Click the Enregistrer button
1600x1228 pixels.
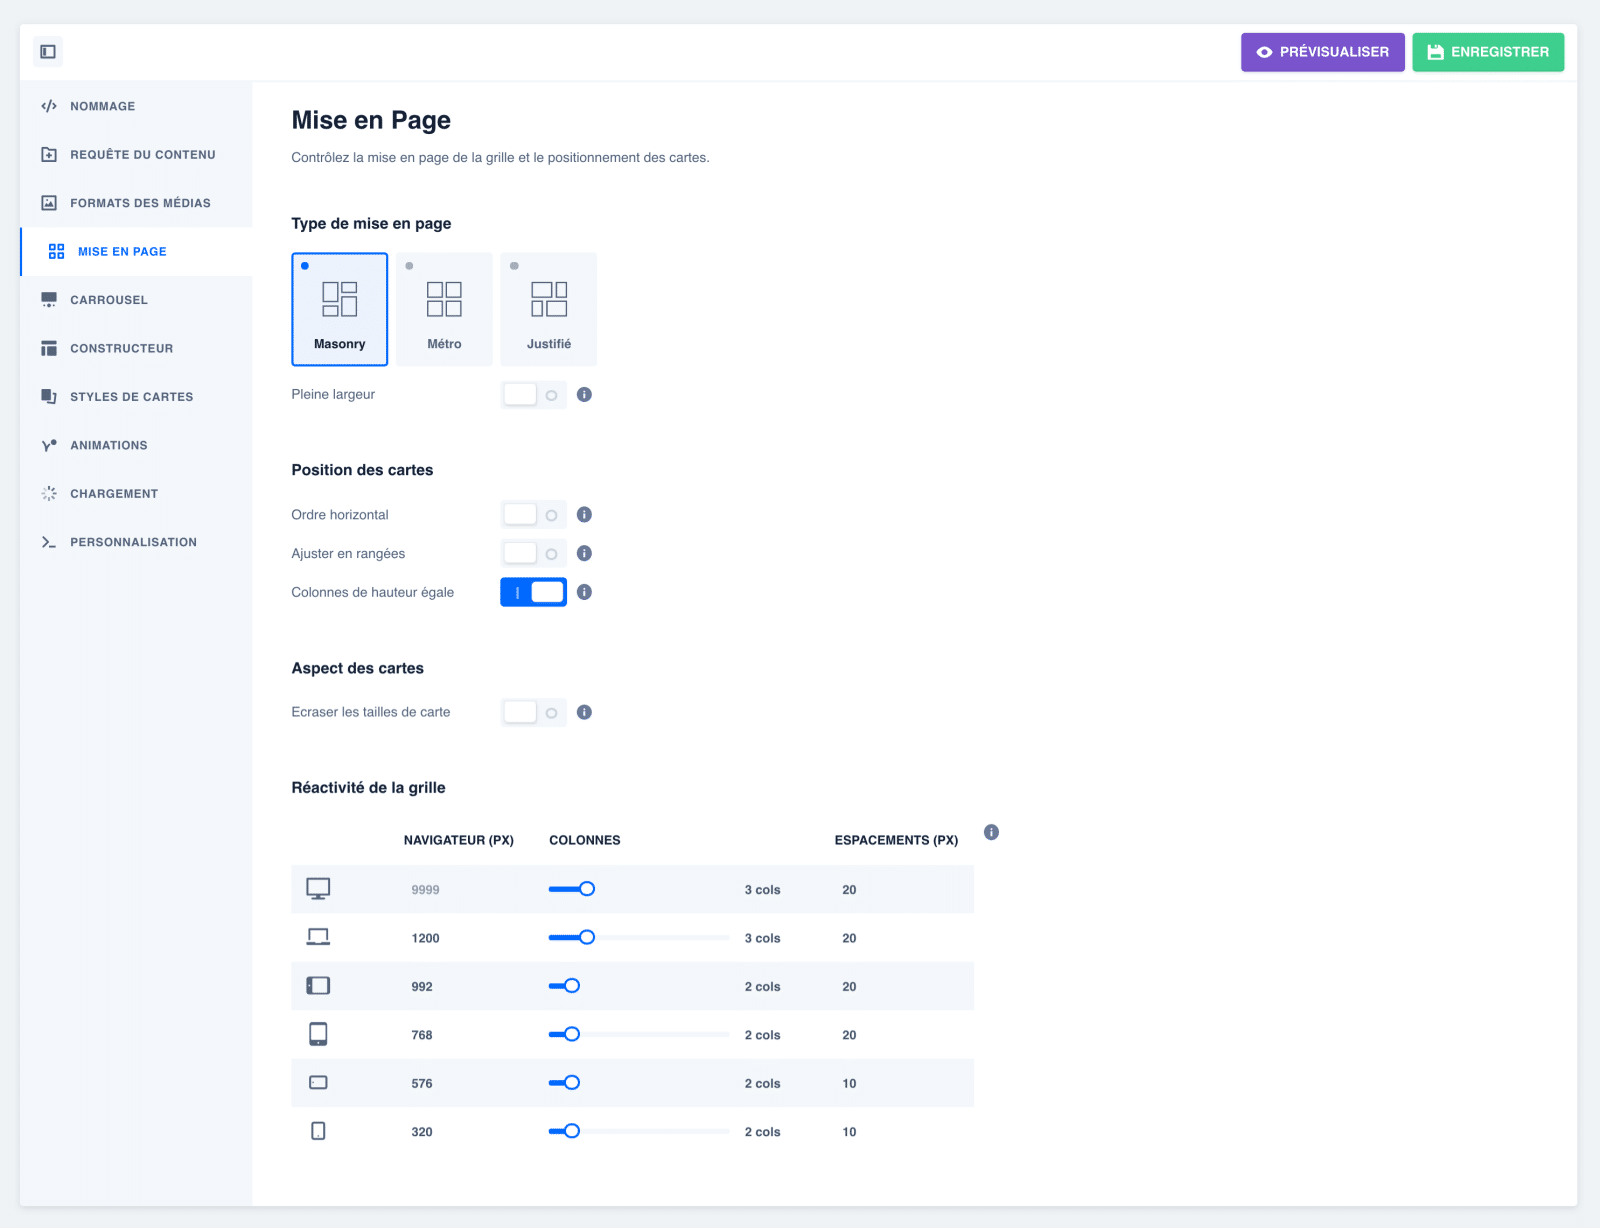coord(1488,52)
